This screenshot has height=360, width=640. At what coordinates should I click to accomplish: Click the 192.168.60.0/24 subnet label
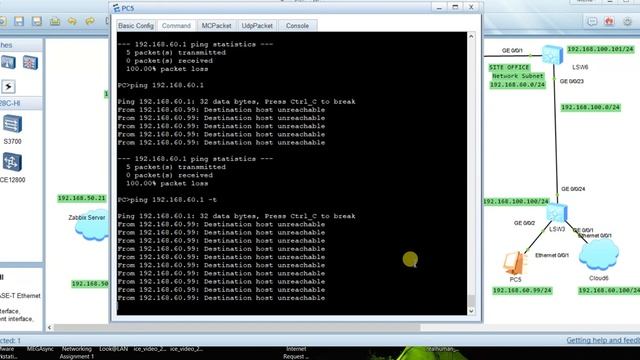pos(517,85)
